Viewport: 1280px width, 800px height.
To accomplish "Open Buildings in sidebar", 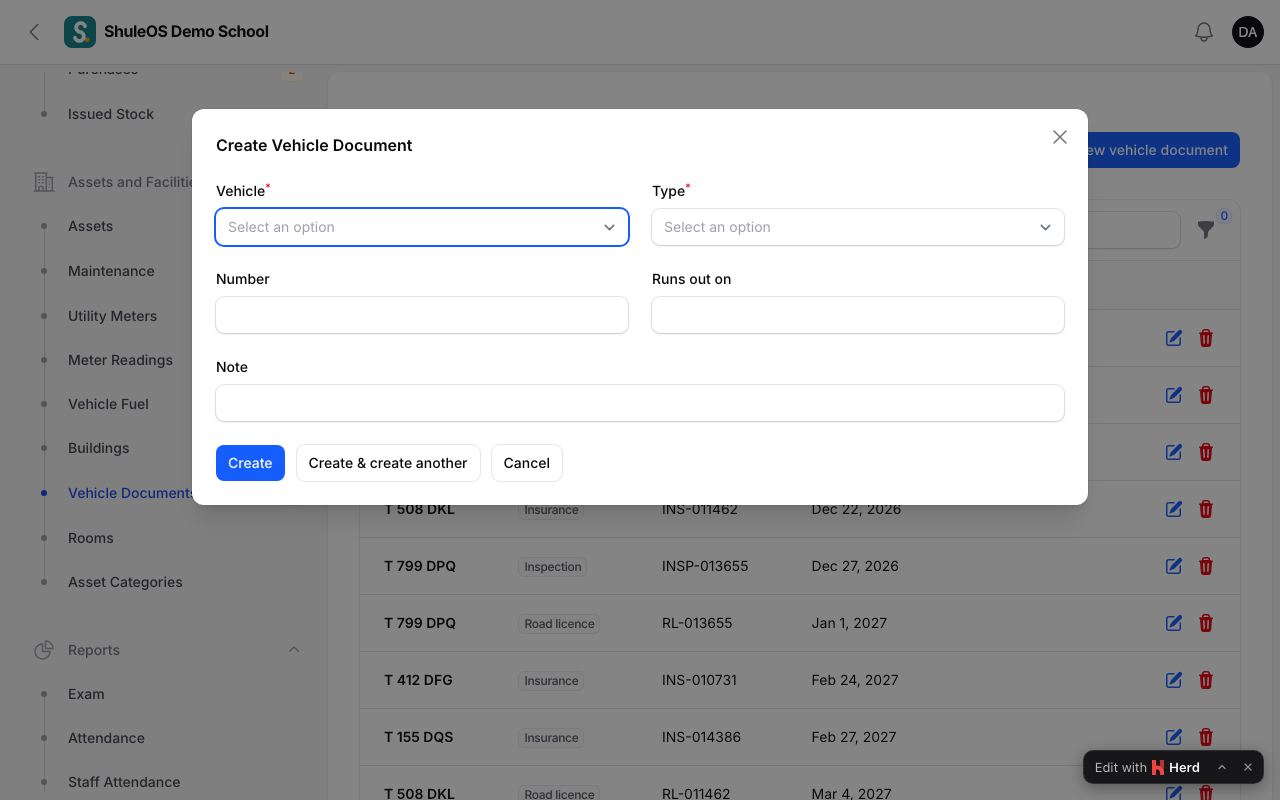I will (x=98, y=448).
